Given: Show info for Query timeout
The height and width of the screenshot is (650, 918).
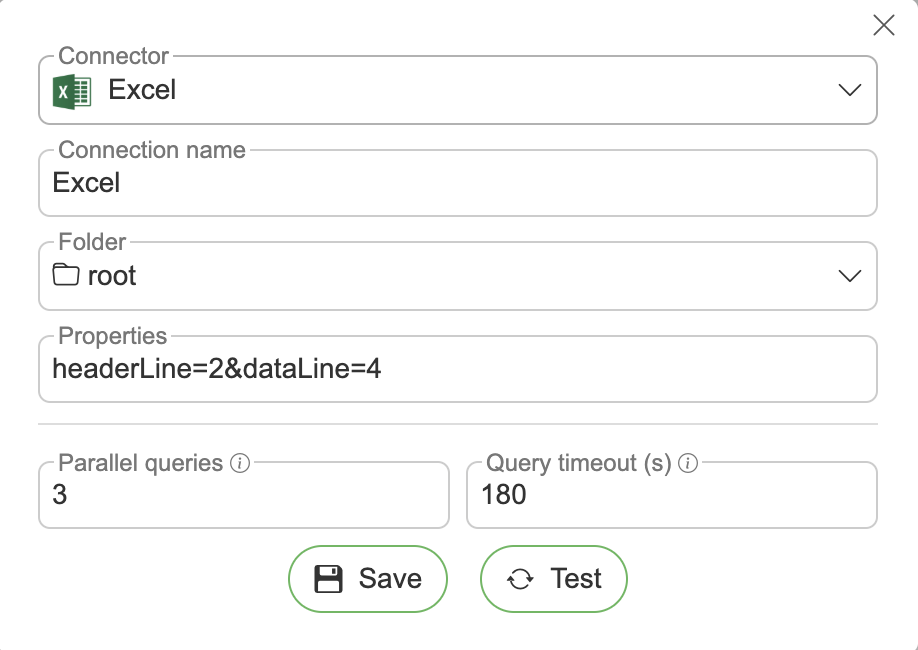Looking at the screenshot, I should pyautogui.click(x=688, y=463).
